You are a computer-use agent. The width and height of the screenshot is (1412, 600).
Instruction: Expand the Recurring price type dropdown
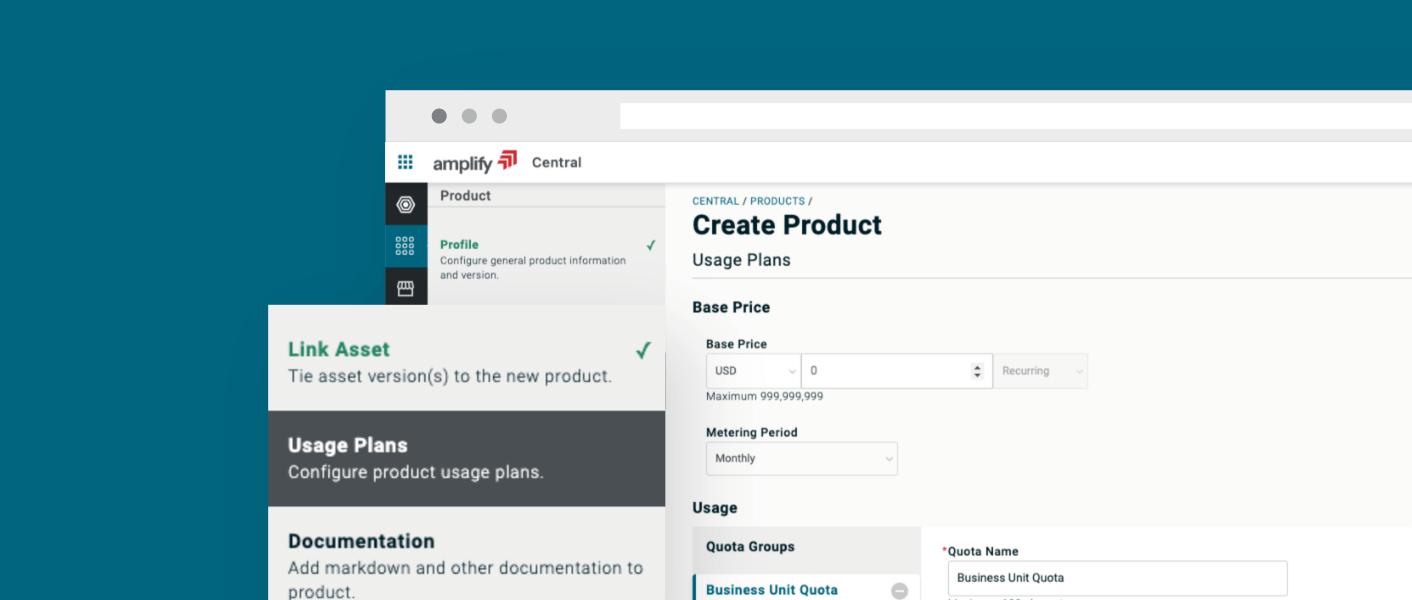[1040, 371]
